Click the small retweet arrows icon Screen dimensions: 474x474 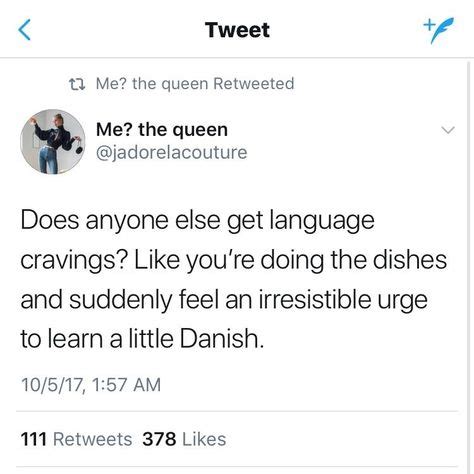coord(77,84)
